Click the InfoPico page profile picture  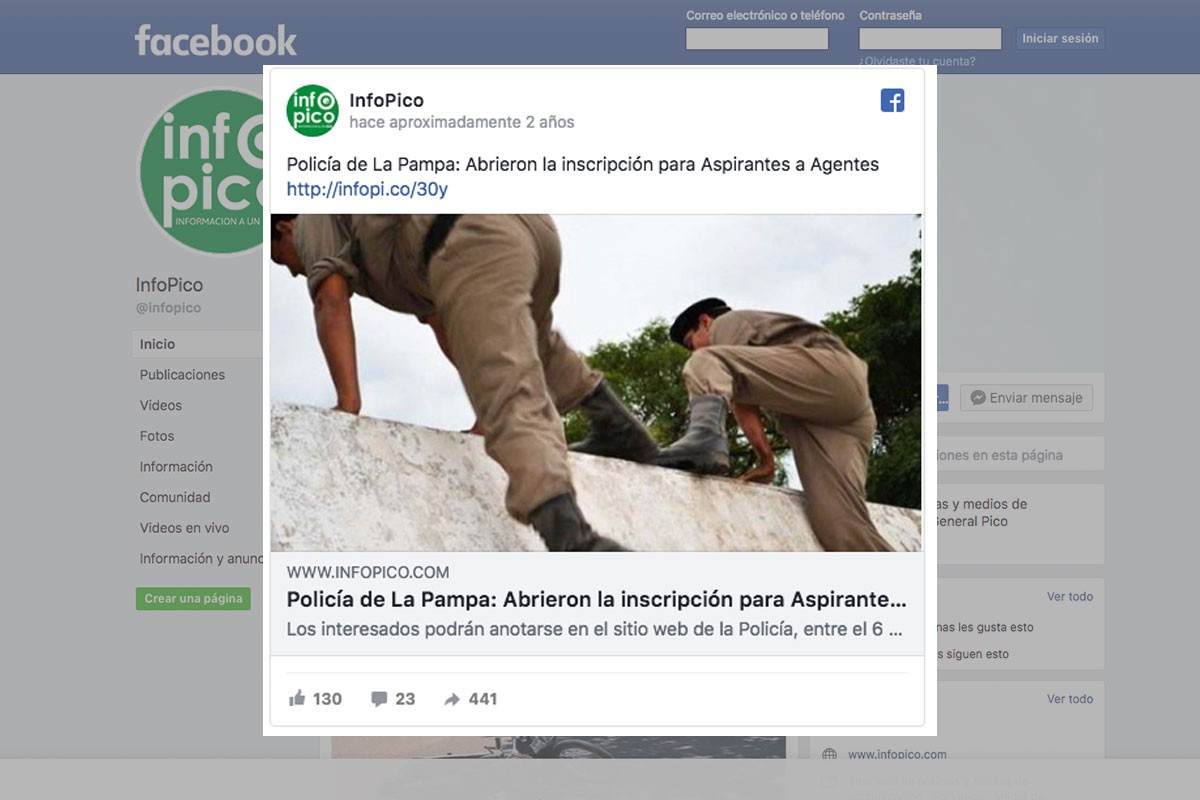(201, 172)
